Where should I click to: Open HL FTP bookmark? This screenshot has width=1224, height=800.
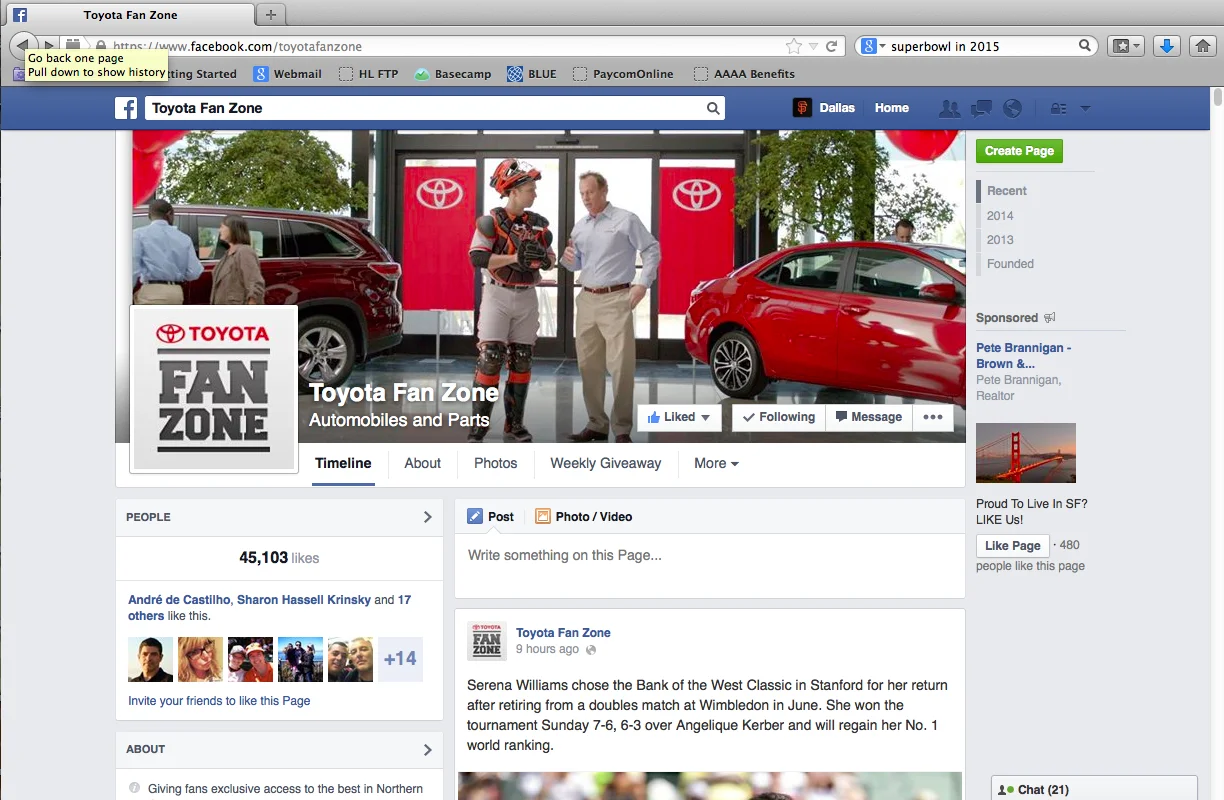pos(369,74)
